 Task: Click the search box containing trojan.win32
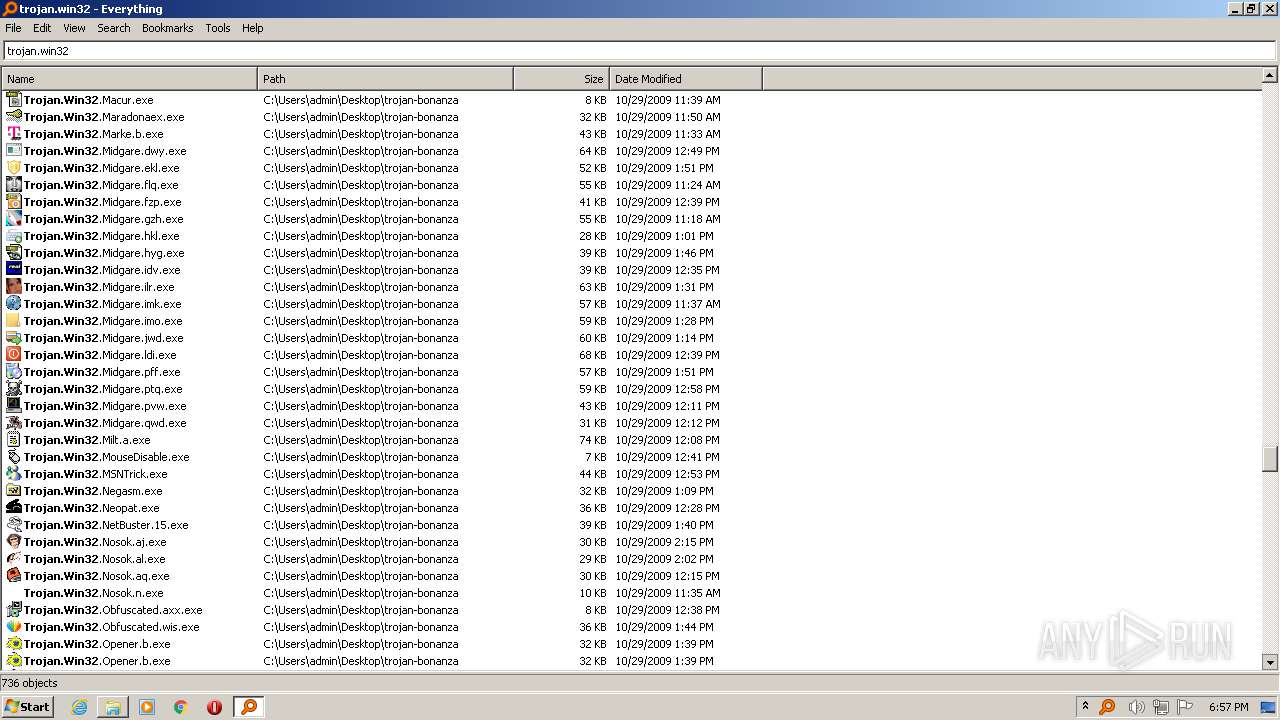pos(639,50)
